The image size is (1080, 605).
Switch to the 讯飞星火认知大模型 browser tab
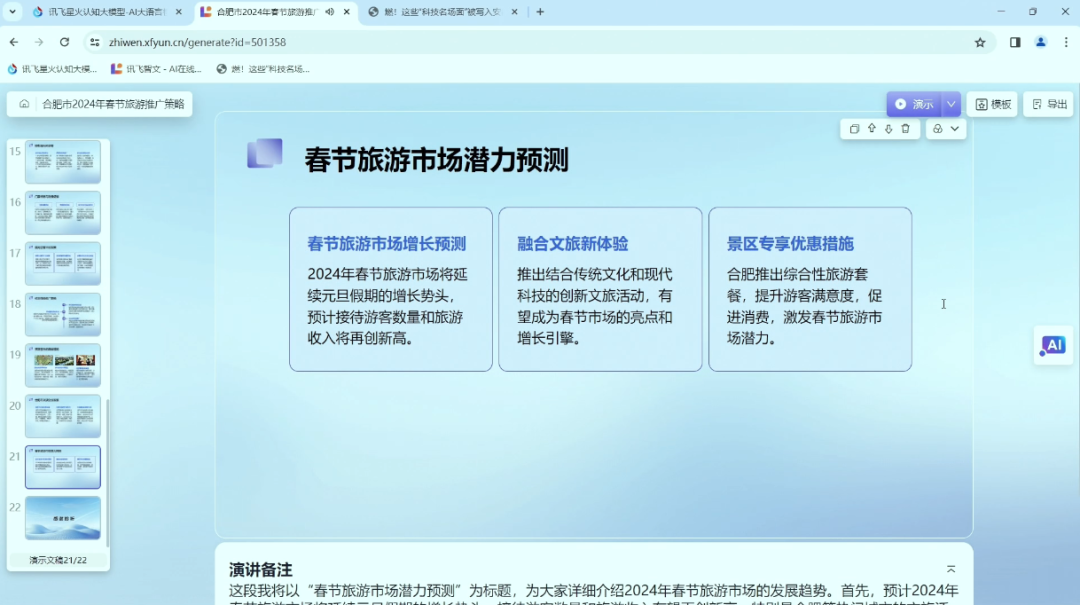coord(100,12)
